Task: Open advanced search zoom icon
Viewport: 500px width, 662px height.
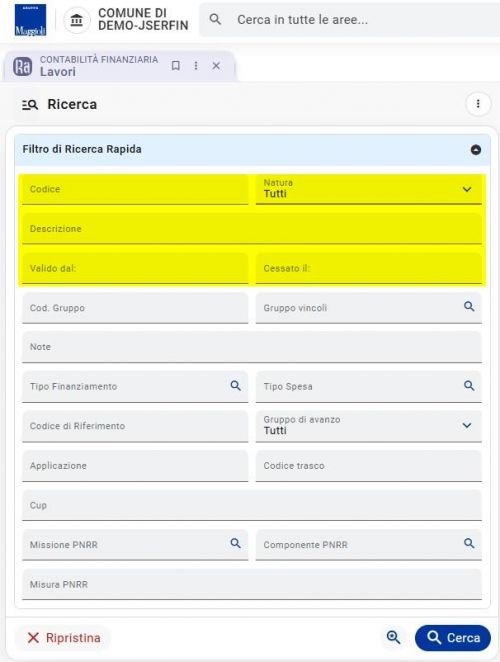Action: (394, 638)
